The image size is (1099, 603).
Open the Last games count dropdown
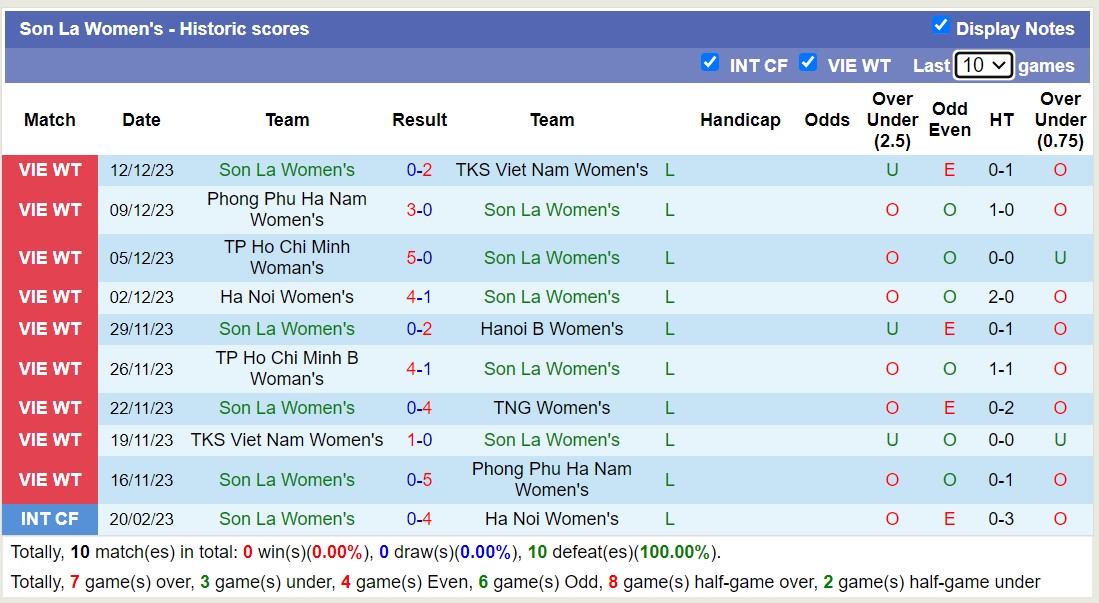pos(985,63)
